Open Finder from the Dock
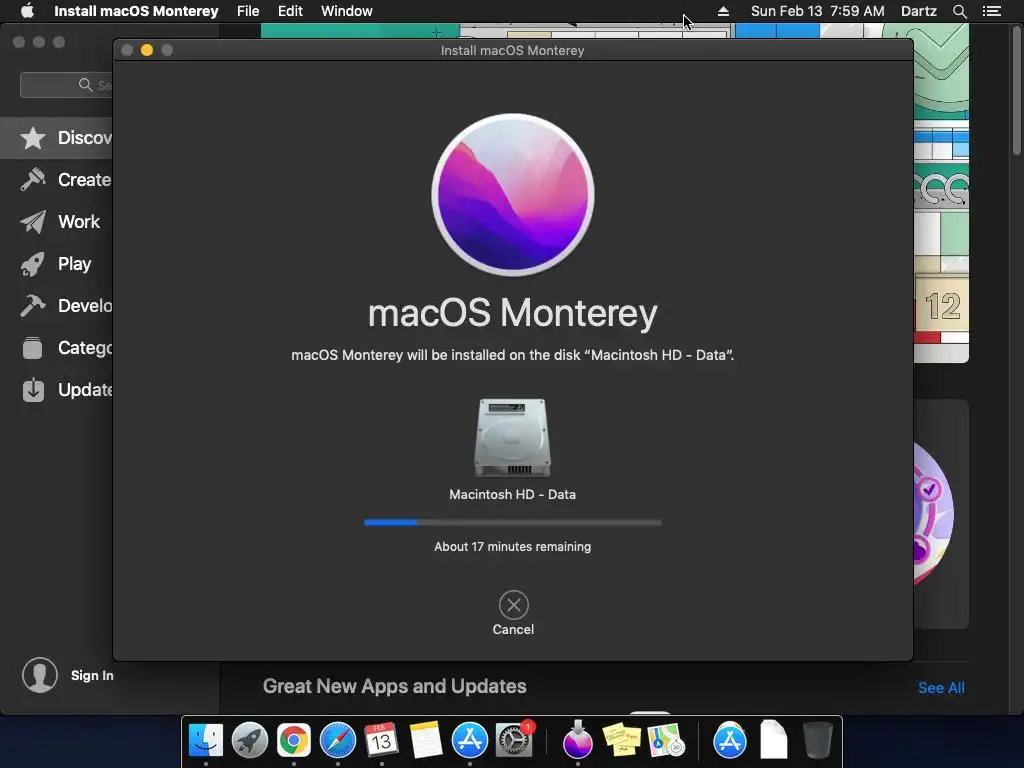 coord(206,741)
